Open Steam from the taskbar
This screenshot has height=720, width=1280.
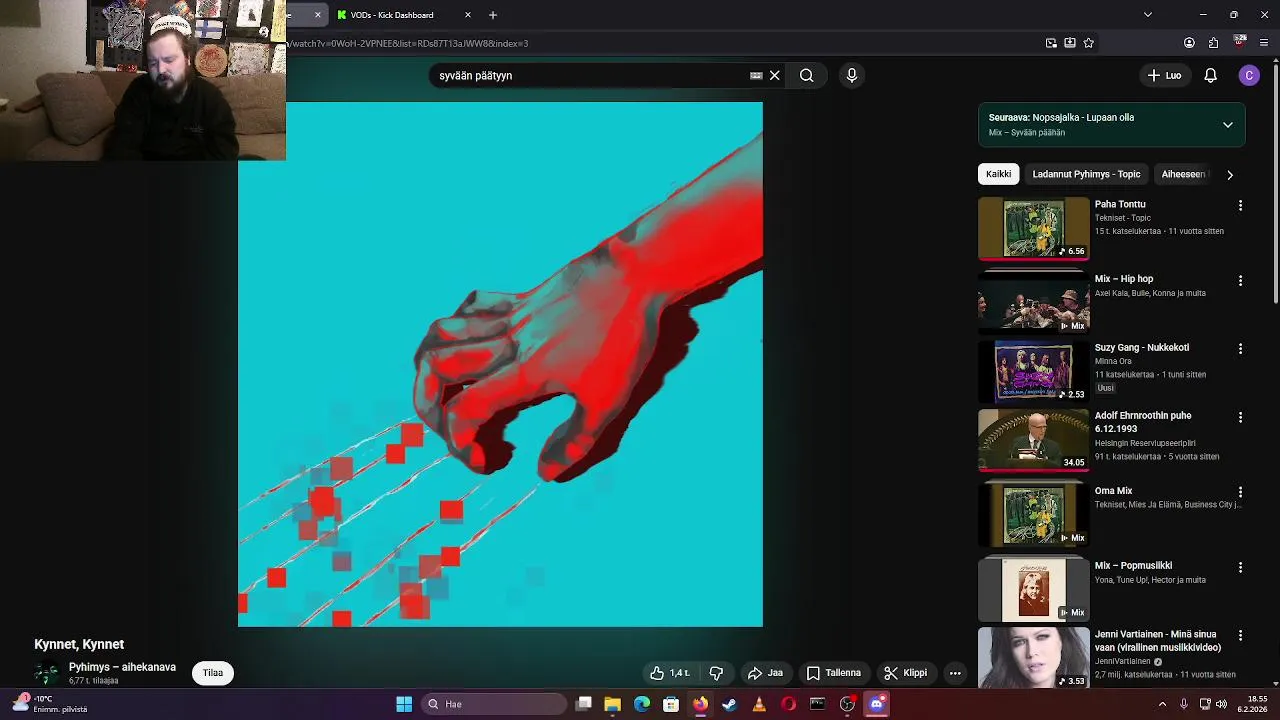(730, 704)
